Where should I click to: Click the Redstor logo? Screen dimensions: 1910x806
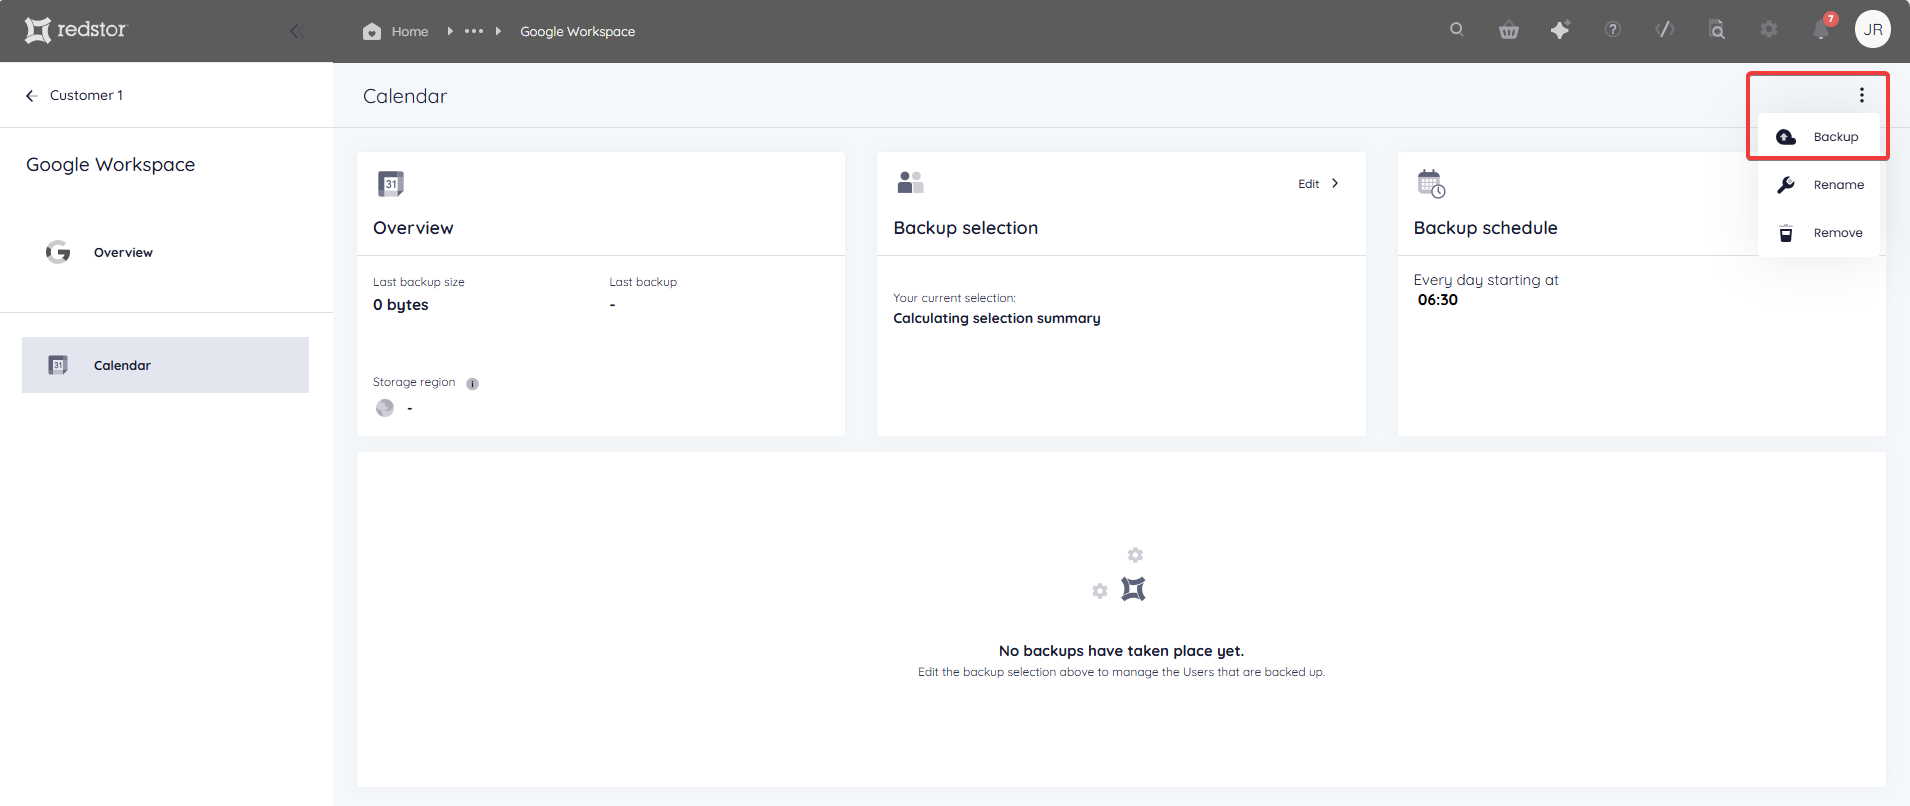(x=76, y=30)
